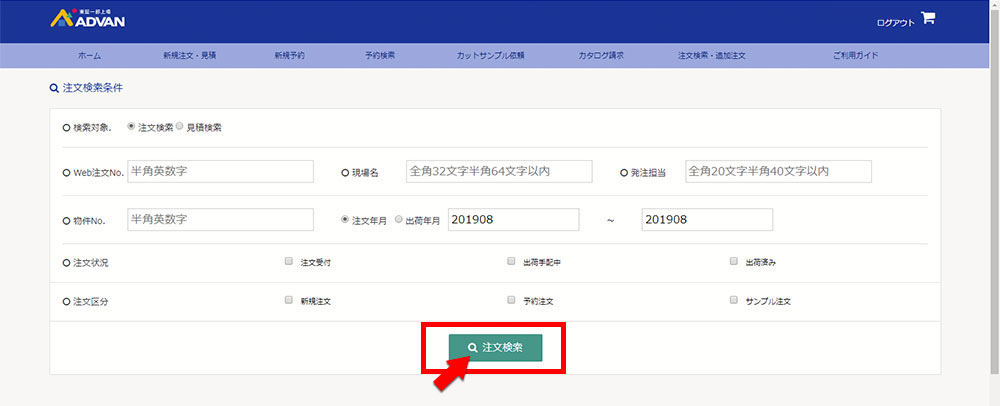The image size is (1000, 406).
Task: Select the 見積検索 radio button
Action: click(180, 127)
